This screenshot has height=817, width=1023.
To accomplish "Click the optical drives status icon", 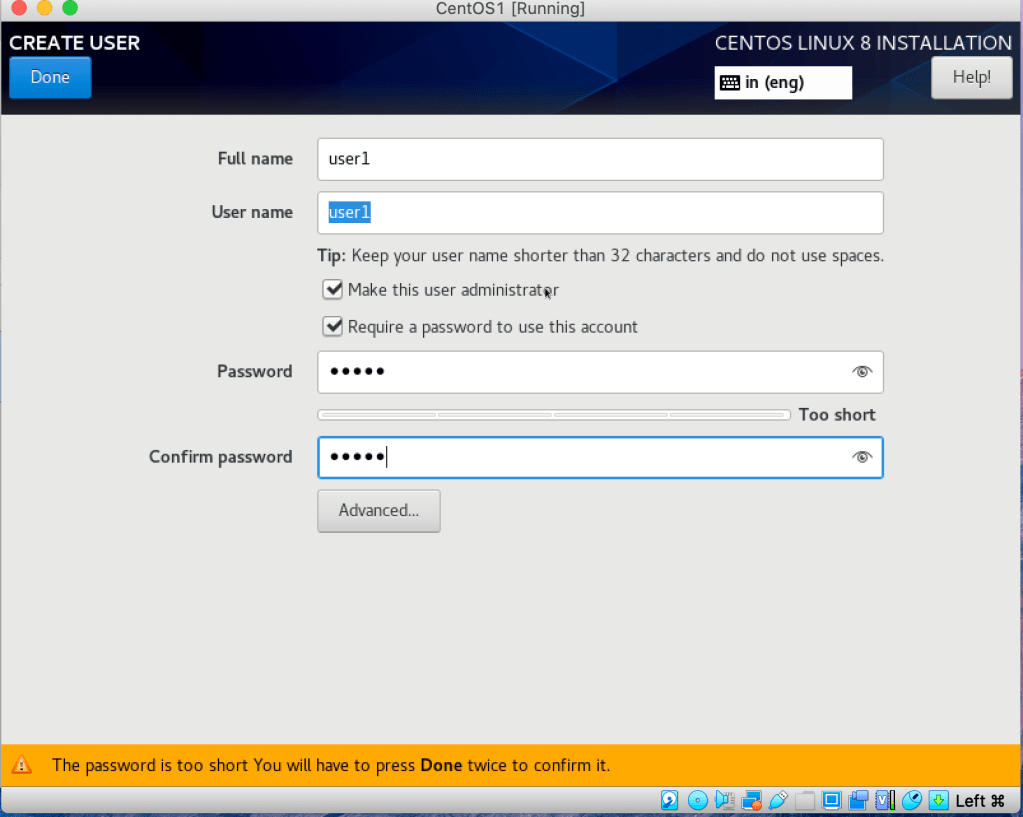I will click(697, 800).
